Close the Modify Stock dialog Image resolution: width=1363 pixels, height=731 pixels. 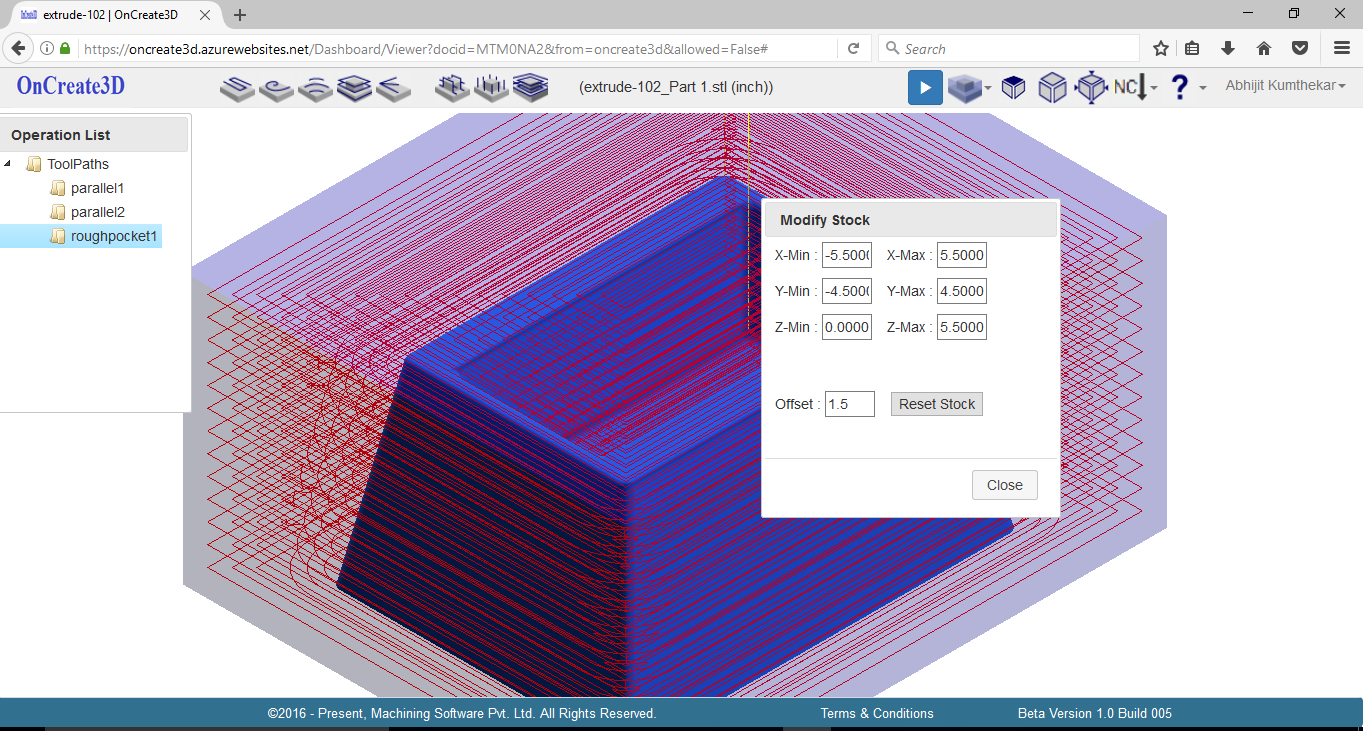(1004, 485)
